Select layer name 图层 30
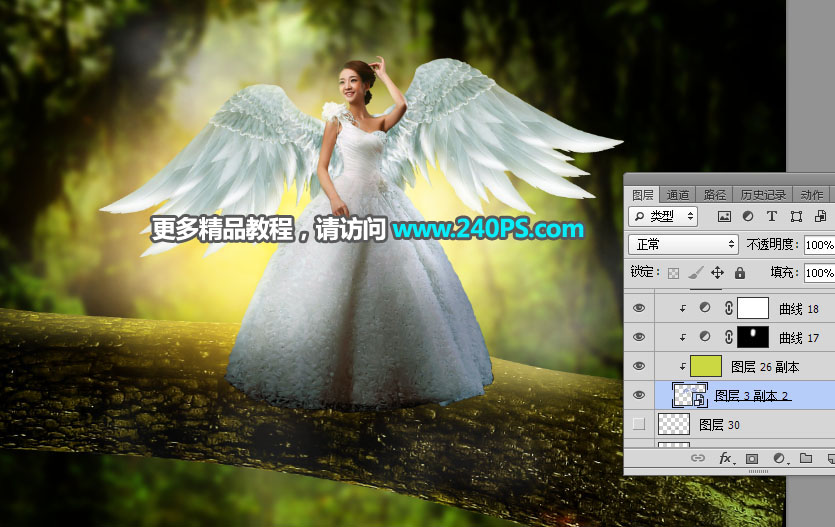 (719, 425)
